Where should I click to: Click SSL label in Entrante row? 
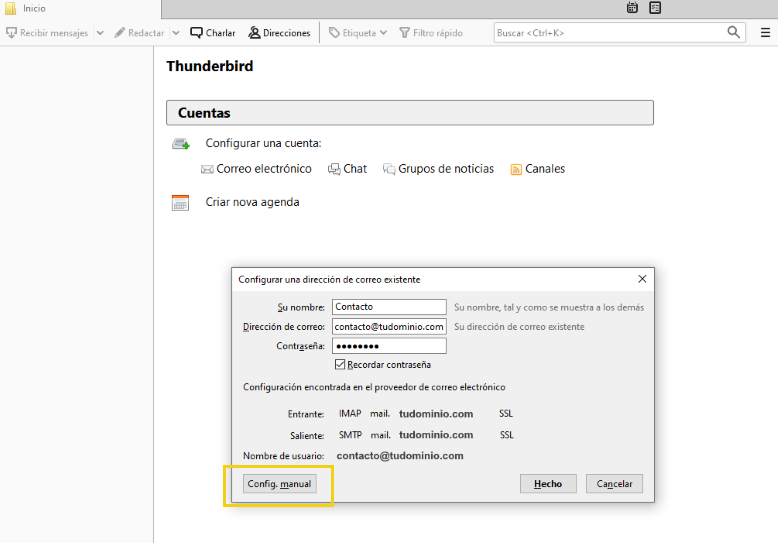click(x=506, y=413)
